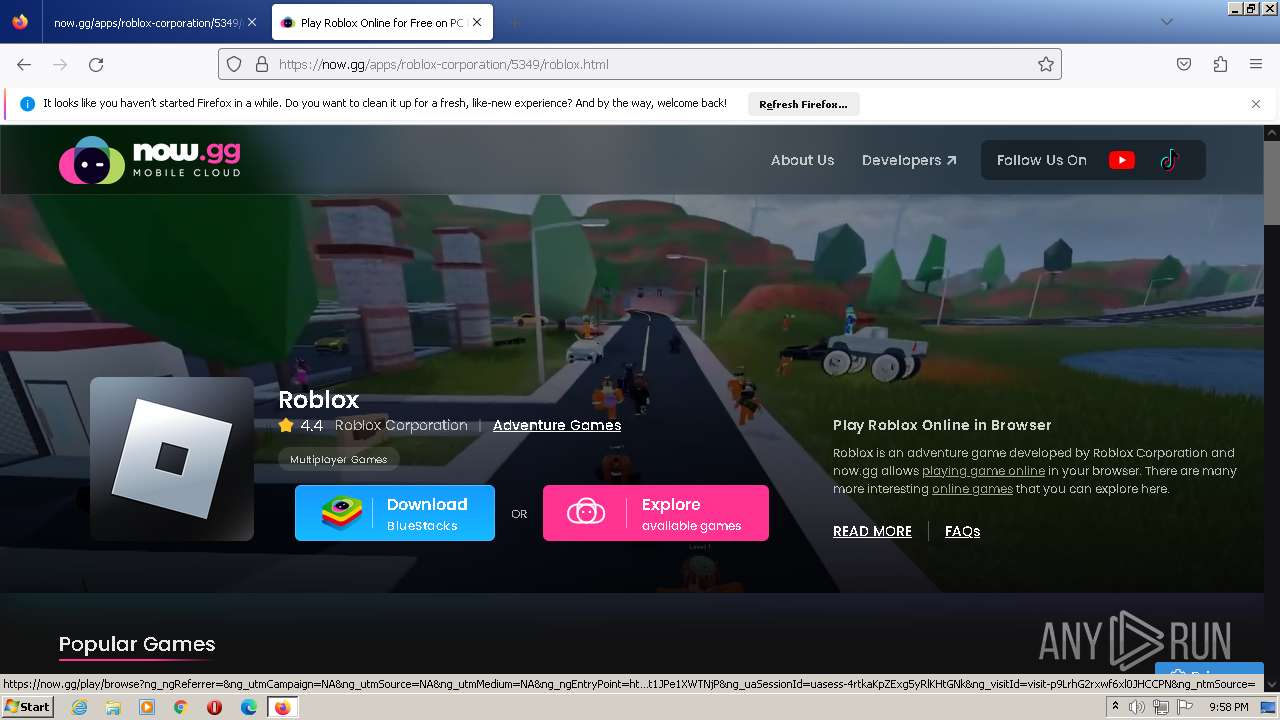Go back with the back arrow
Viewport: 1280px width, 720px height.
(x=24, y=64)
